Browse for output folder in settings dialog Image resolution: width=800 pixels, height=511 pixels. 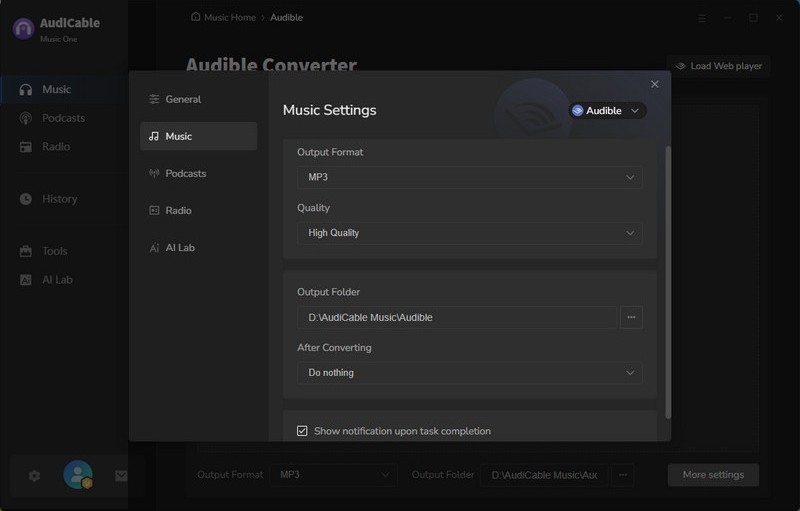click(631, 317)
